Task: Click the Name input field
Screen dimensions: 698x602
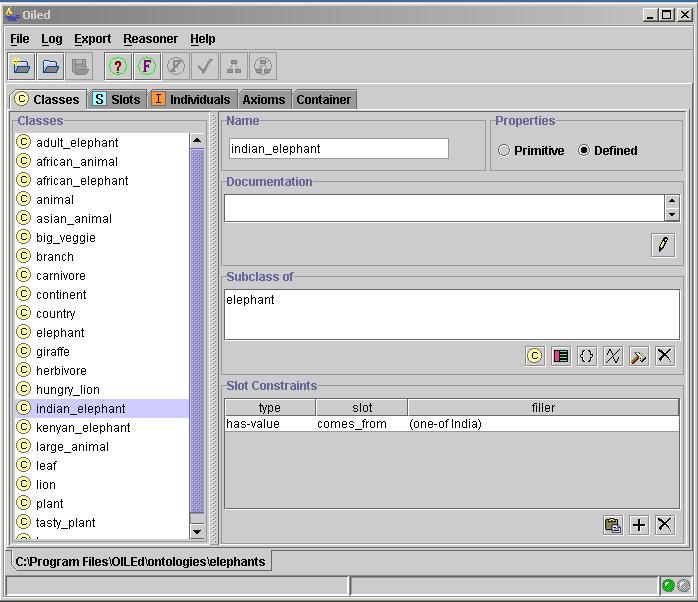Action: 339,149
